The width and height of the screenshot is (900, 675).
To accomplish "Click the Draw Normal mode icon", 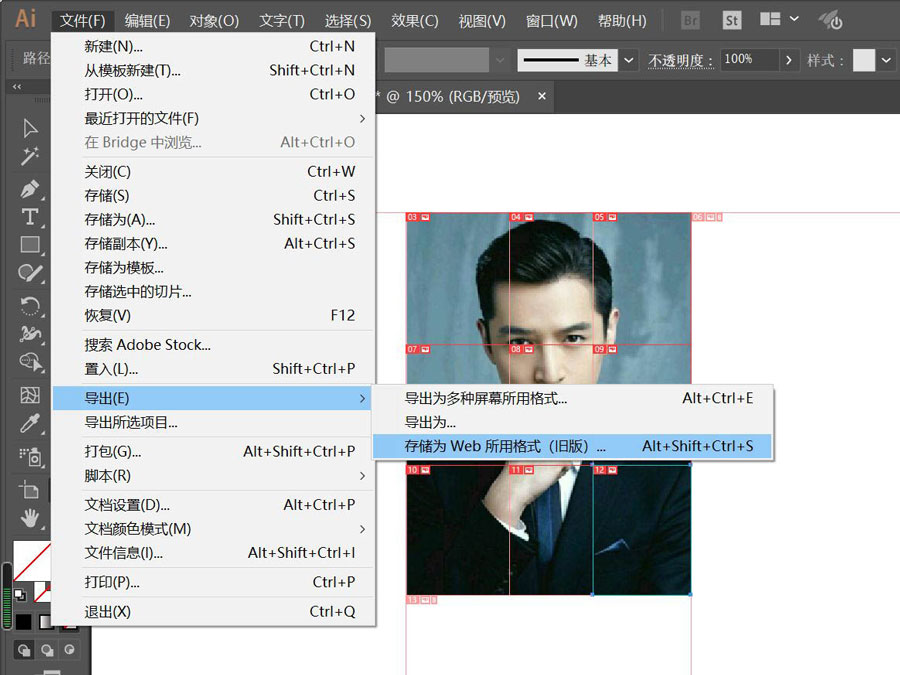I will (24, 650).
